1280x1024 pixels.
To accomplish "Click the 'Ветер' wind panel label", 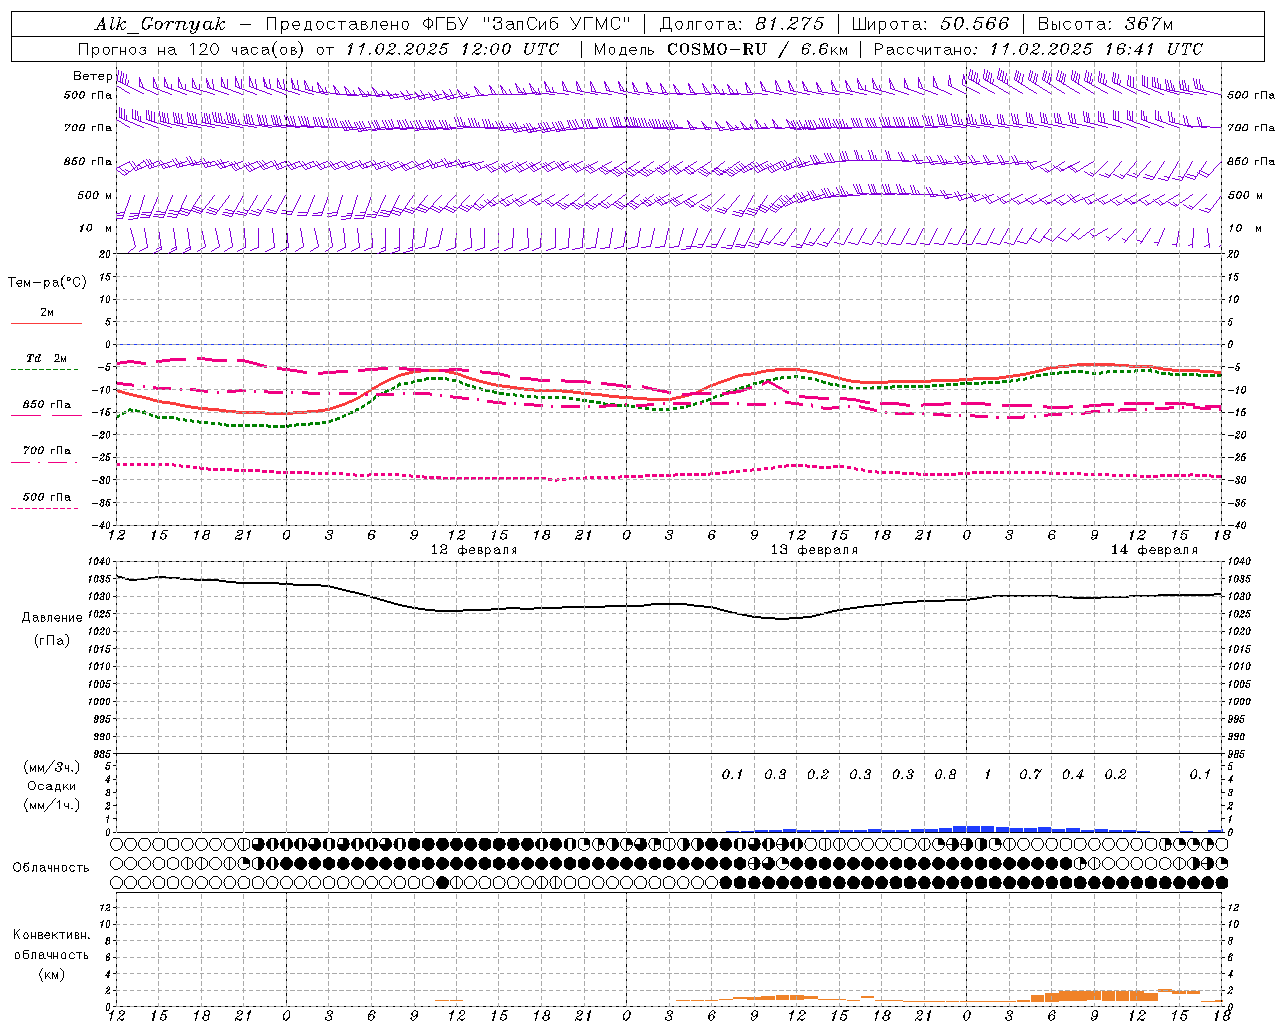I will pos(92,76).
